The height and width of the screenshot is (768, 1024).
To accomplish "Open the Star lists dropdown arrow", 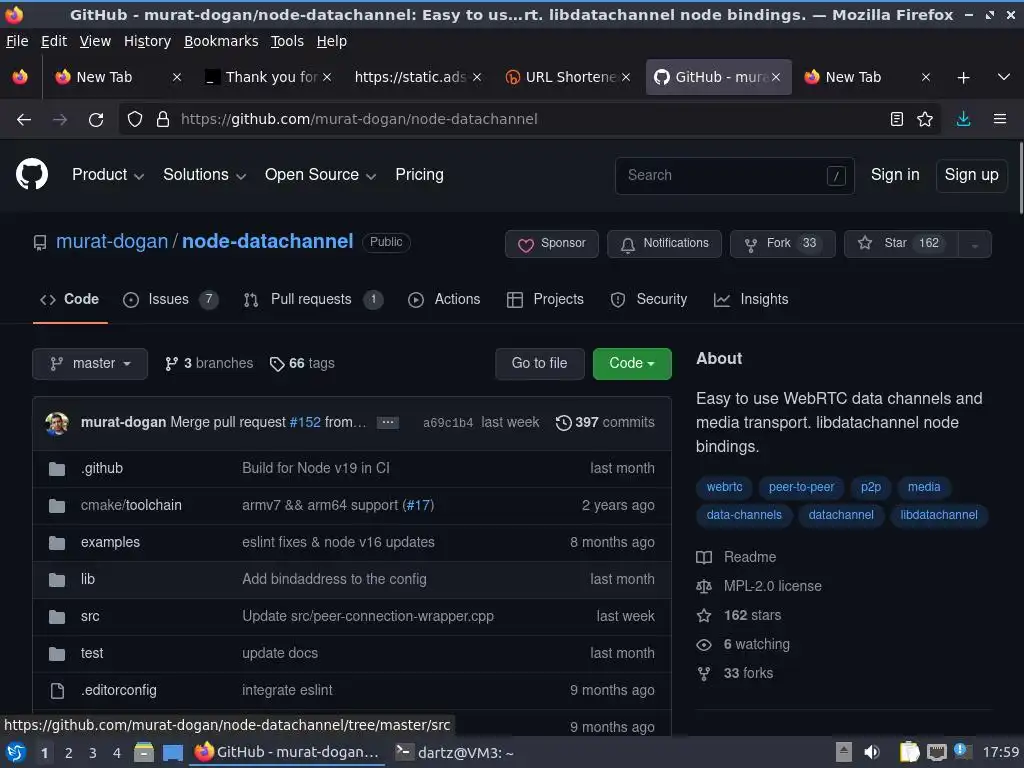I will 974,244.
